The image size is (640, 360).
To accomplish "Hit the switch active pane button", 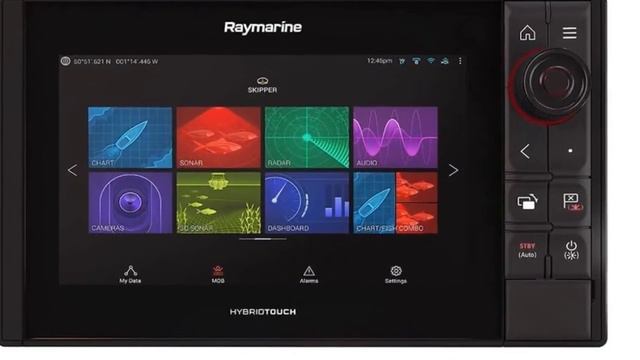I will point(527,202).
